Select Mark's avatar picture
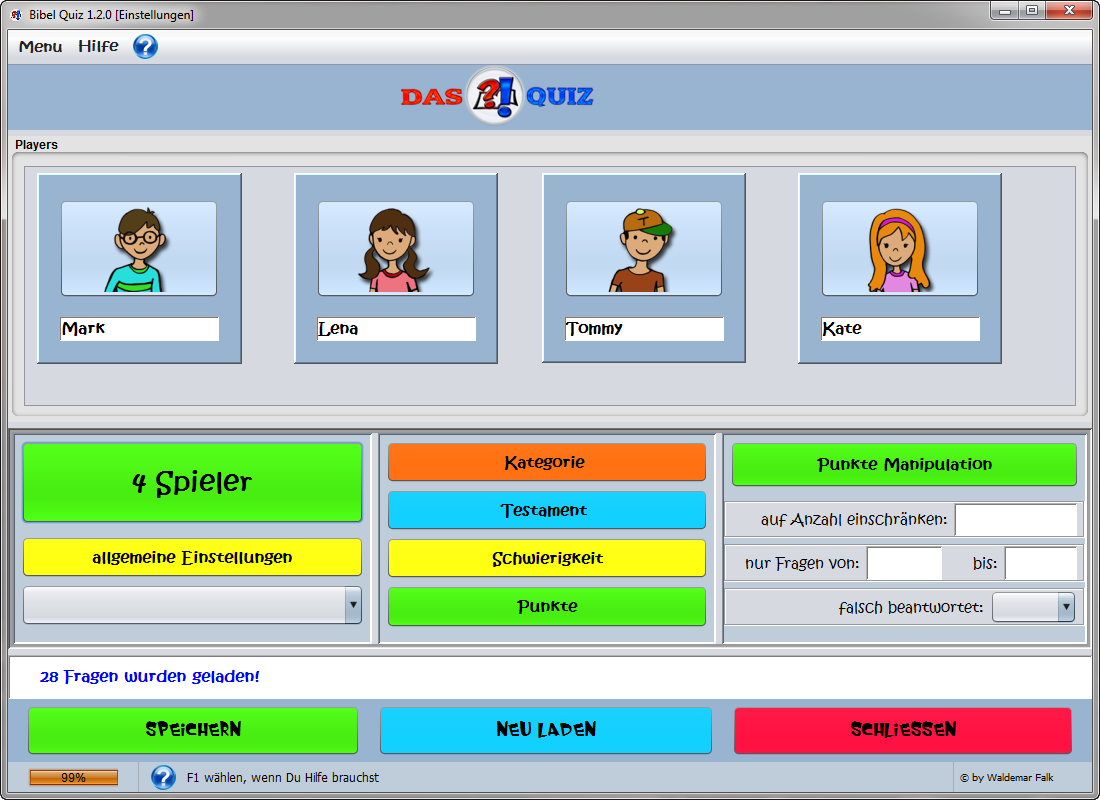The height and width of the screenshot is (800, 1100). pyautogui.click(x=139, y=249)
